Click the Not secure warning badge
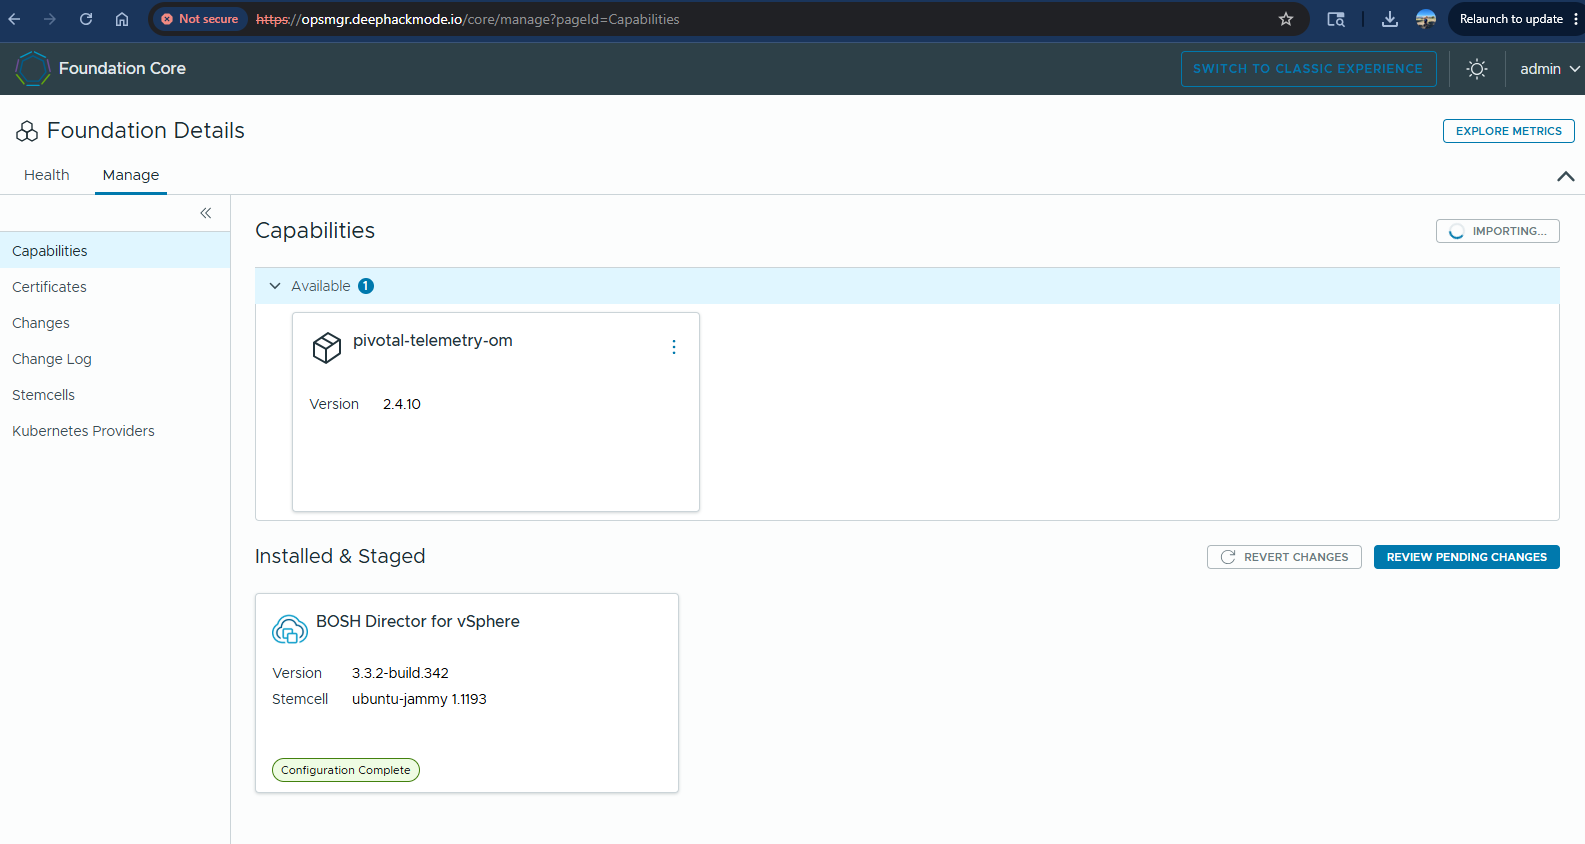Screen dimensions: 1585x844 pos(200,19)
